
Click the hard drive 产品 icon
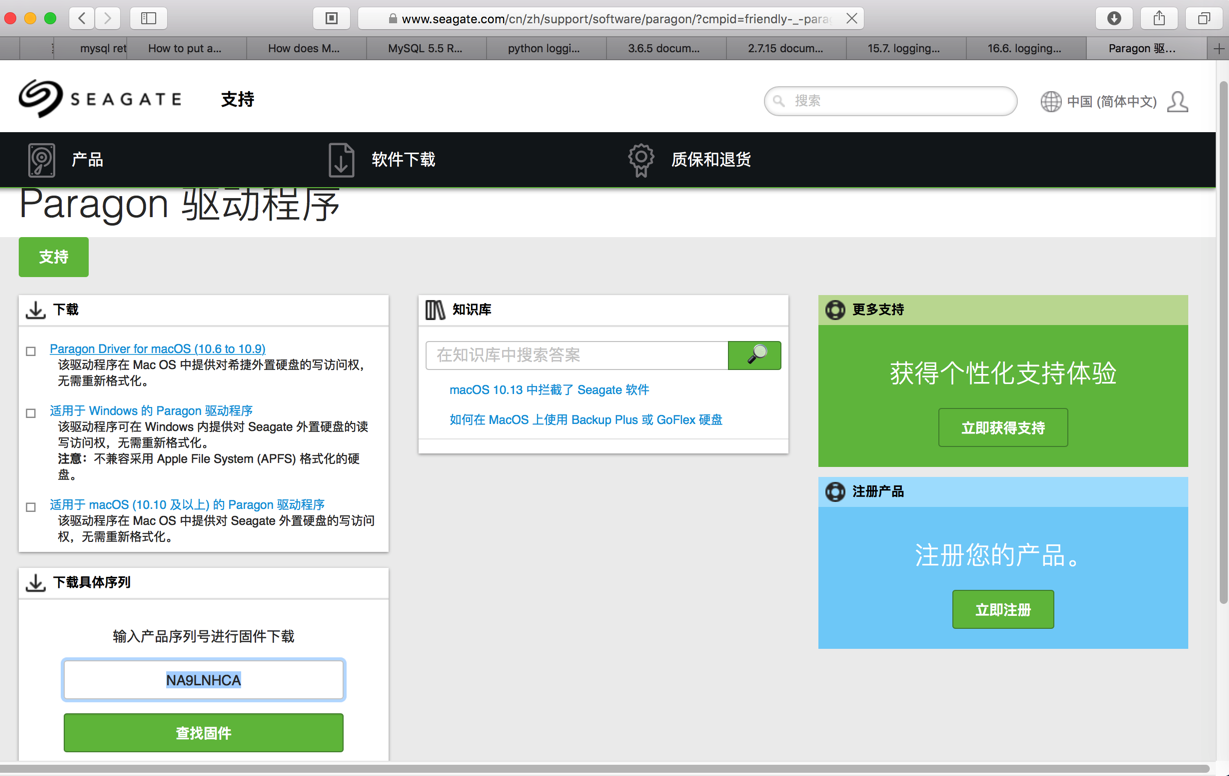[x=41, y=160]
